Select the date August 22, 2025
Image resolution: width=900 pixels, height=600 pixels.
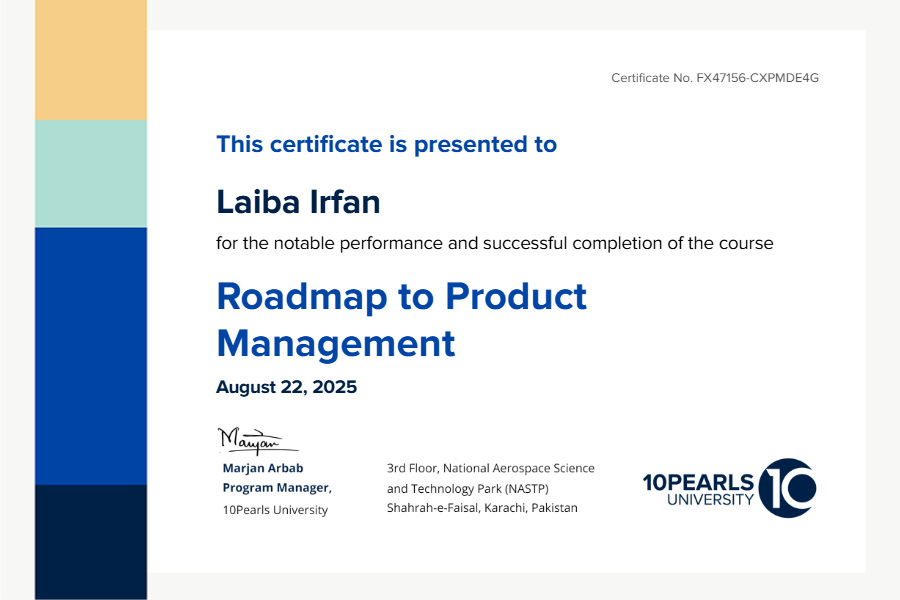pos(286,387)
